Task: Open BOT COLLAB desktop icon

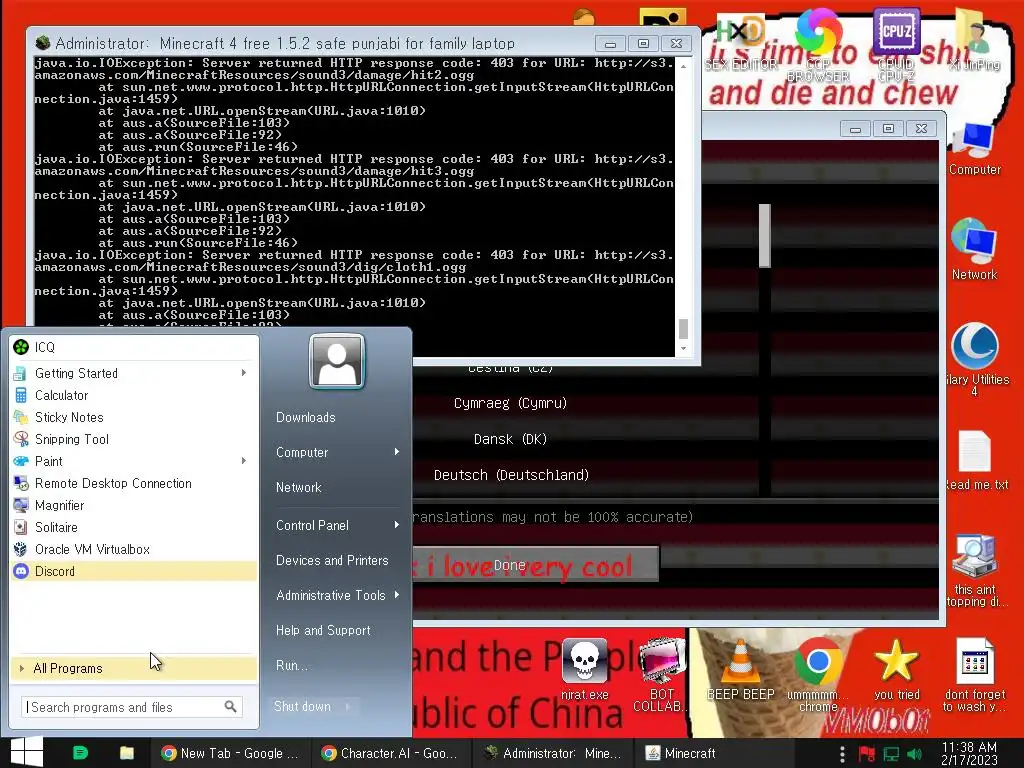Action: click(x=661, y=676)
